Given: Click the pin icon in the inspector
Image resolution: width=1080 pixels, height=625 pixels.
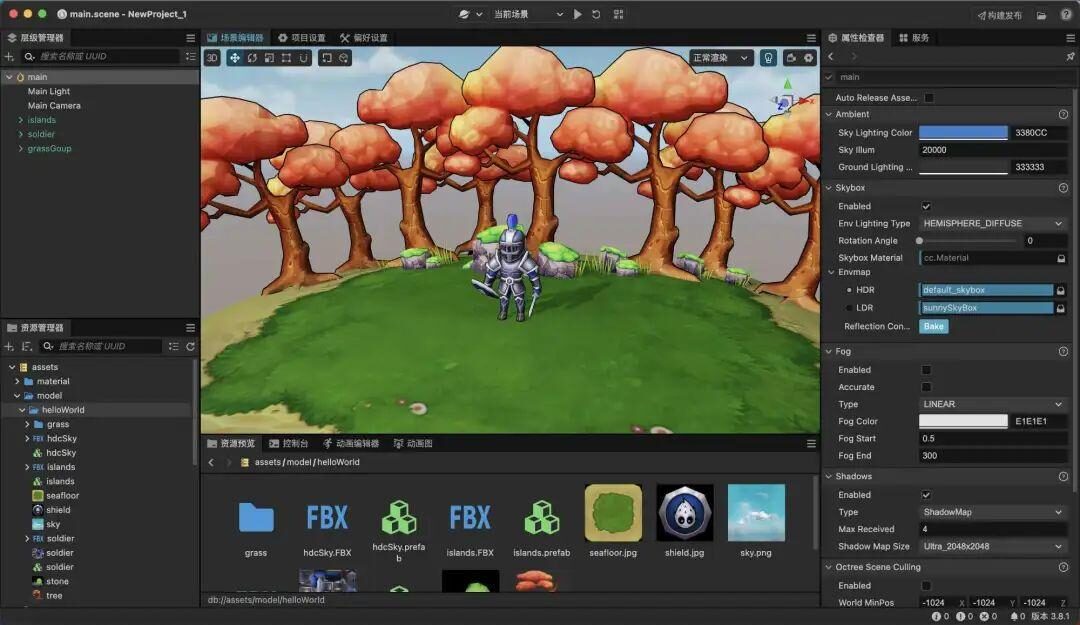Looking at the screenshot, I should pos(1070,57).
